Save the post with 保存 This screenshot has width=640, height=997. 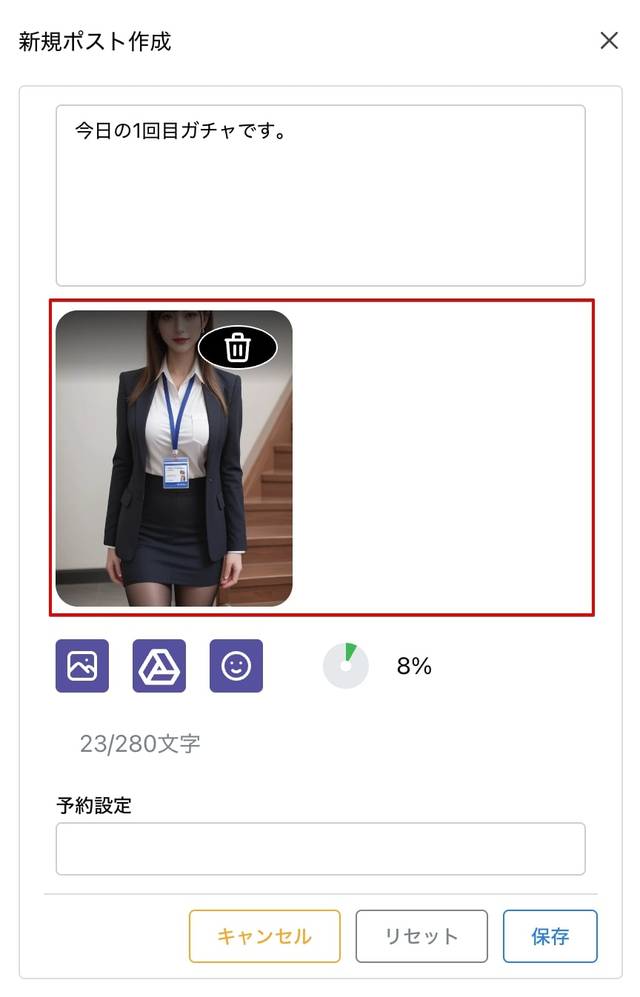[x=550, y=936]
